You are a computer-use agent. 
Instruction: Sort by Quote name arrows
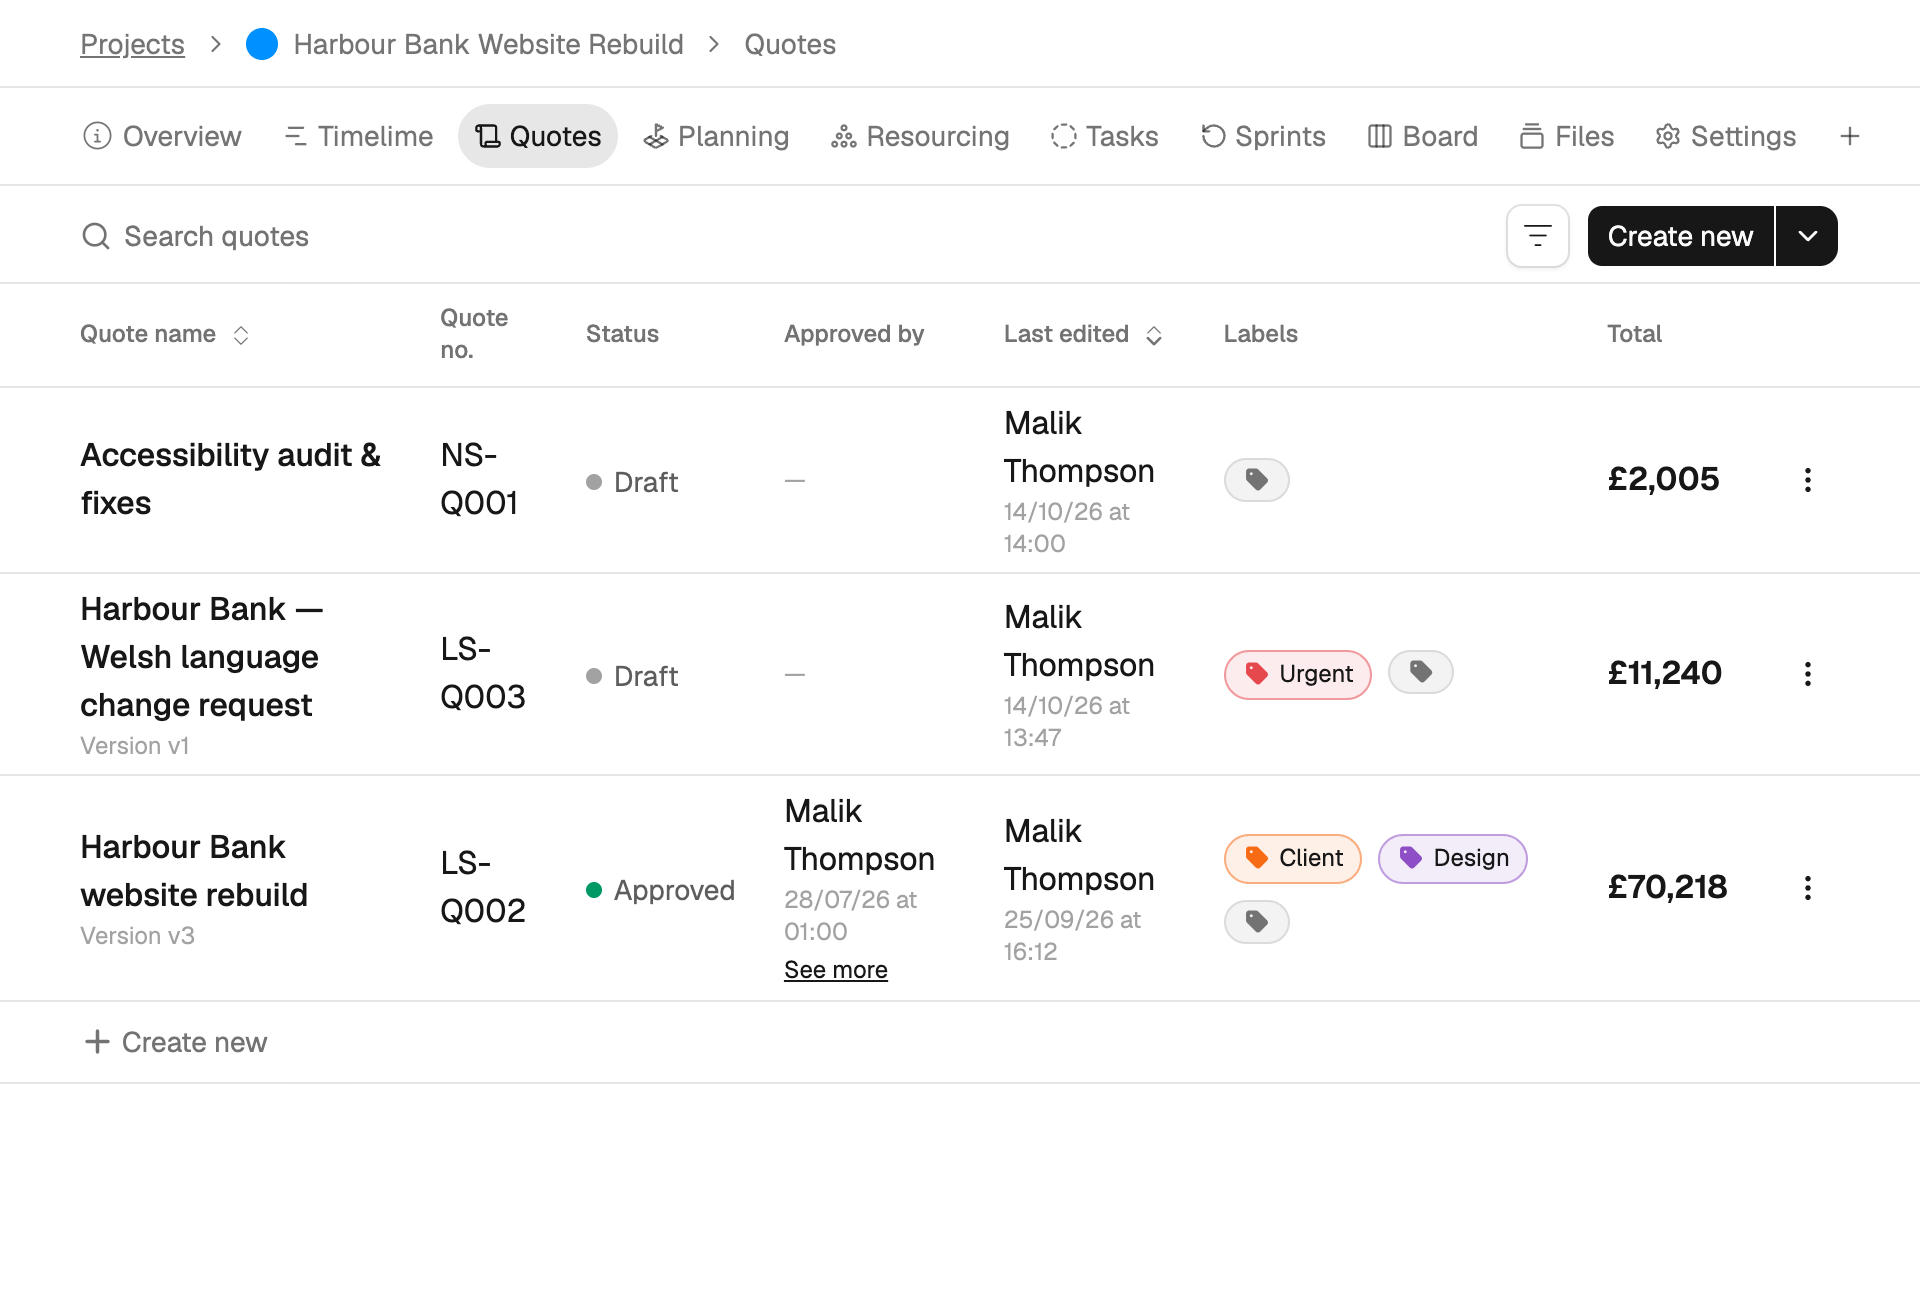(x=241, y=335)
